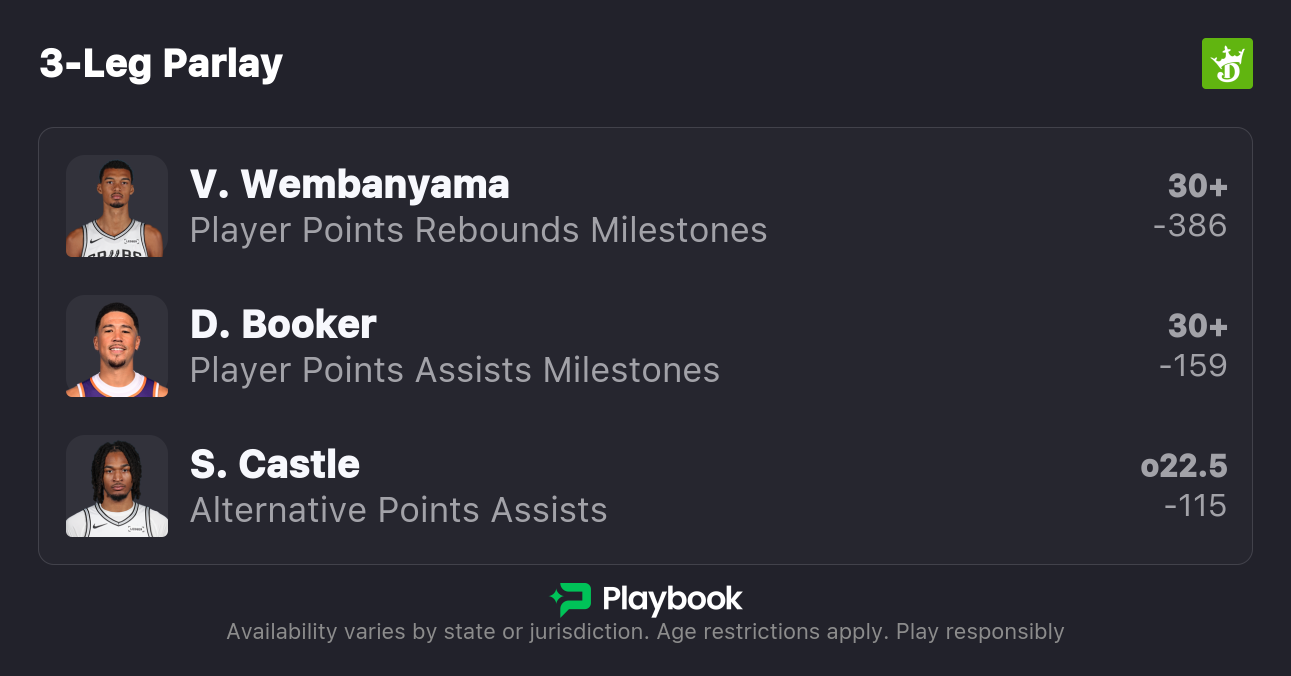This screenshot has width=1291, height=676.
Task: Click Wembanyama's 30+ milestone value
Action: coord(1197,186)
